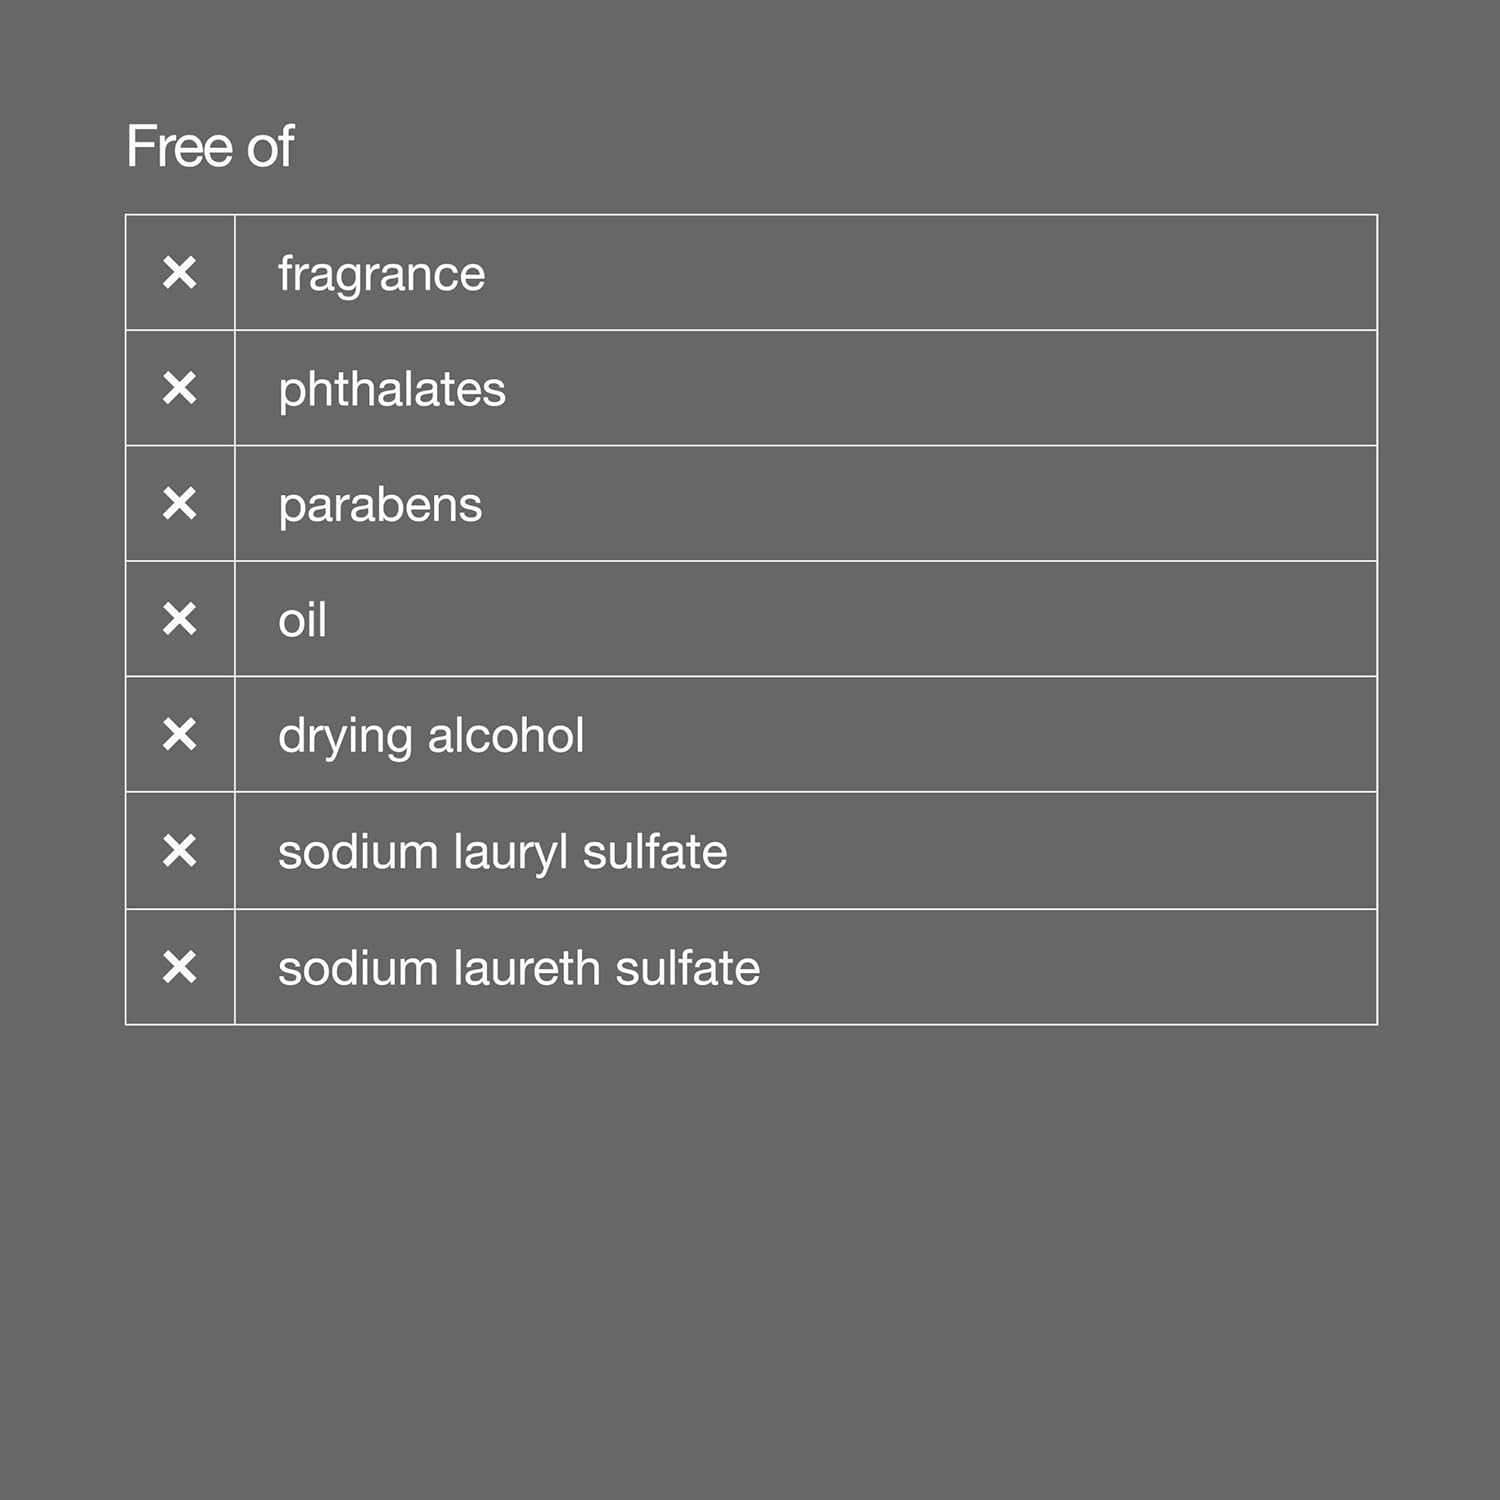Click the X icon beside fragrance
1500x1500 pixels.
coord(180,272)
